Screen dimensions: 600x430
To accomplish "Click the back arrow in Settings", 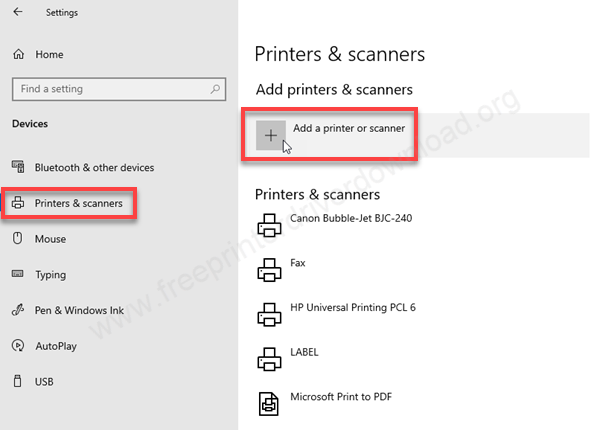I will click(17, 13).
